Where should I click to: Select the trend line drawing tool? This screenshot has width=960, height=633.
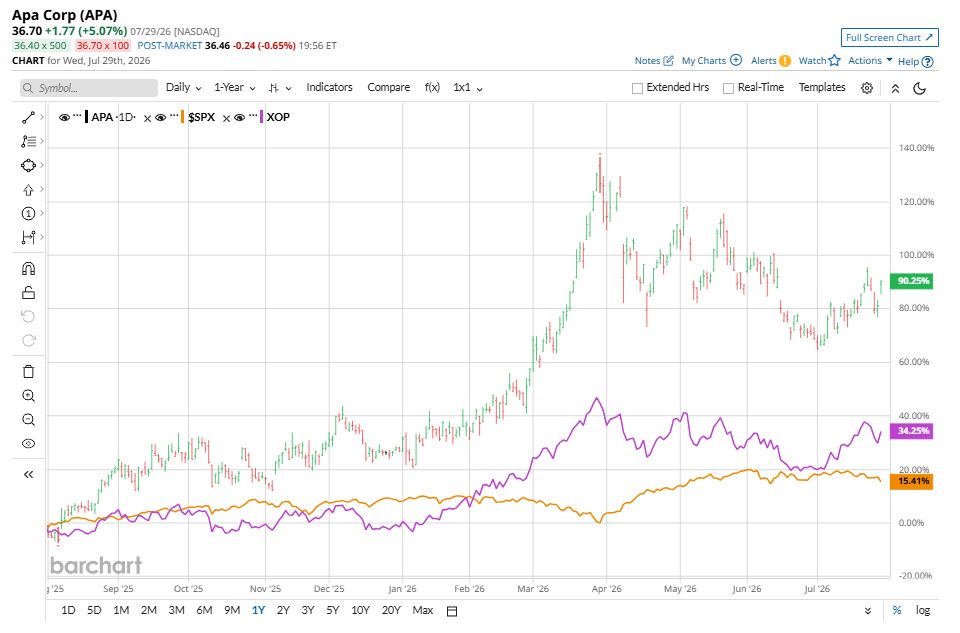click(28, 118)
